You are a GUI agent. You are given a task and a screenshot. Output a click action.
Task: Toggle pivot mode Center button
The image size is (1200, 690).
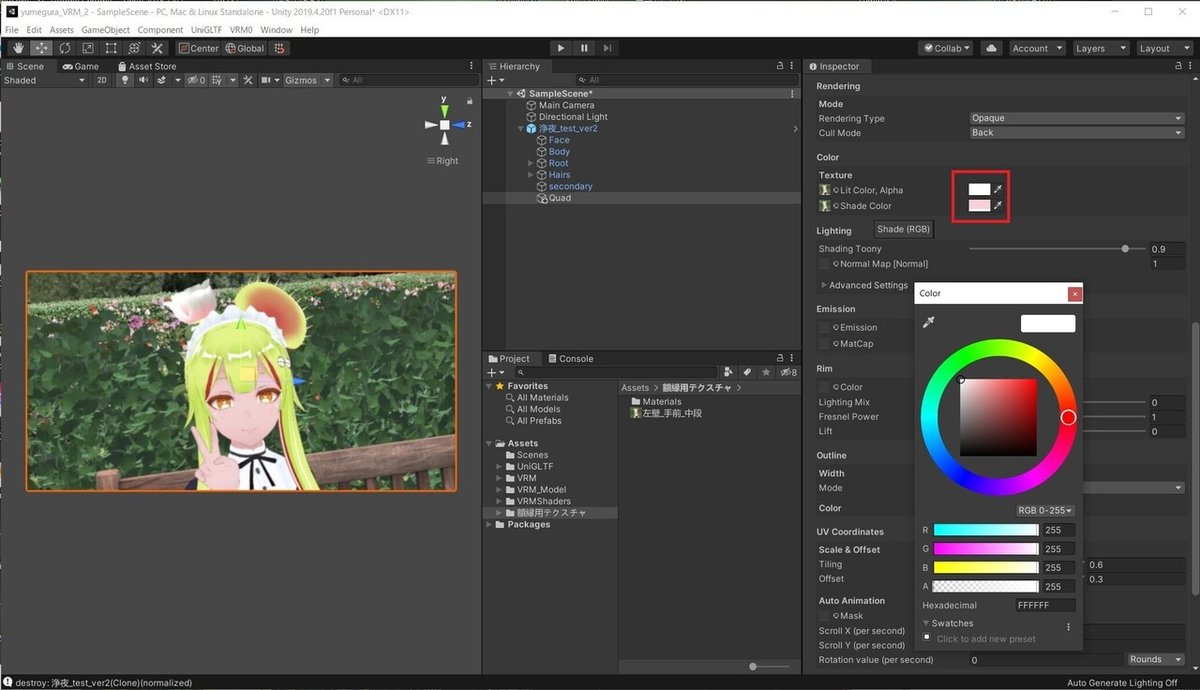click(199, 48)
